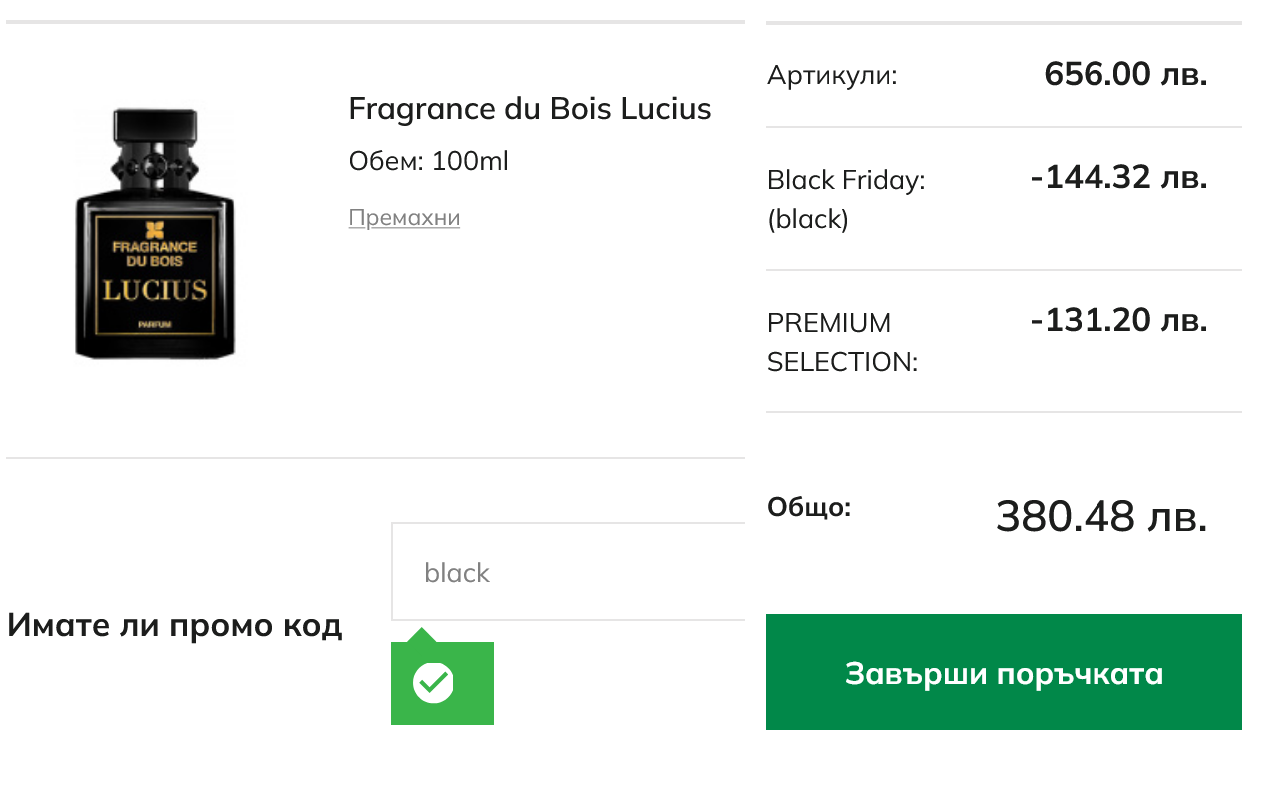Open the Lucius perfume bottle thumbnail
1268x793 pixels.
(x=155, y=235)
